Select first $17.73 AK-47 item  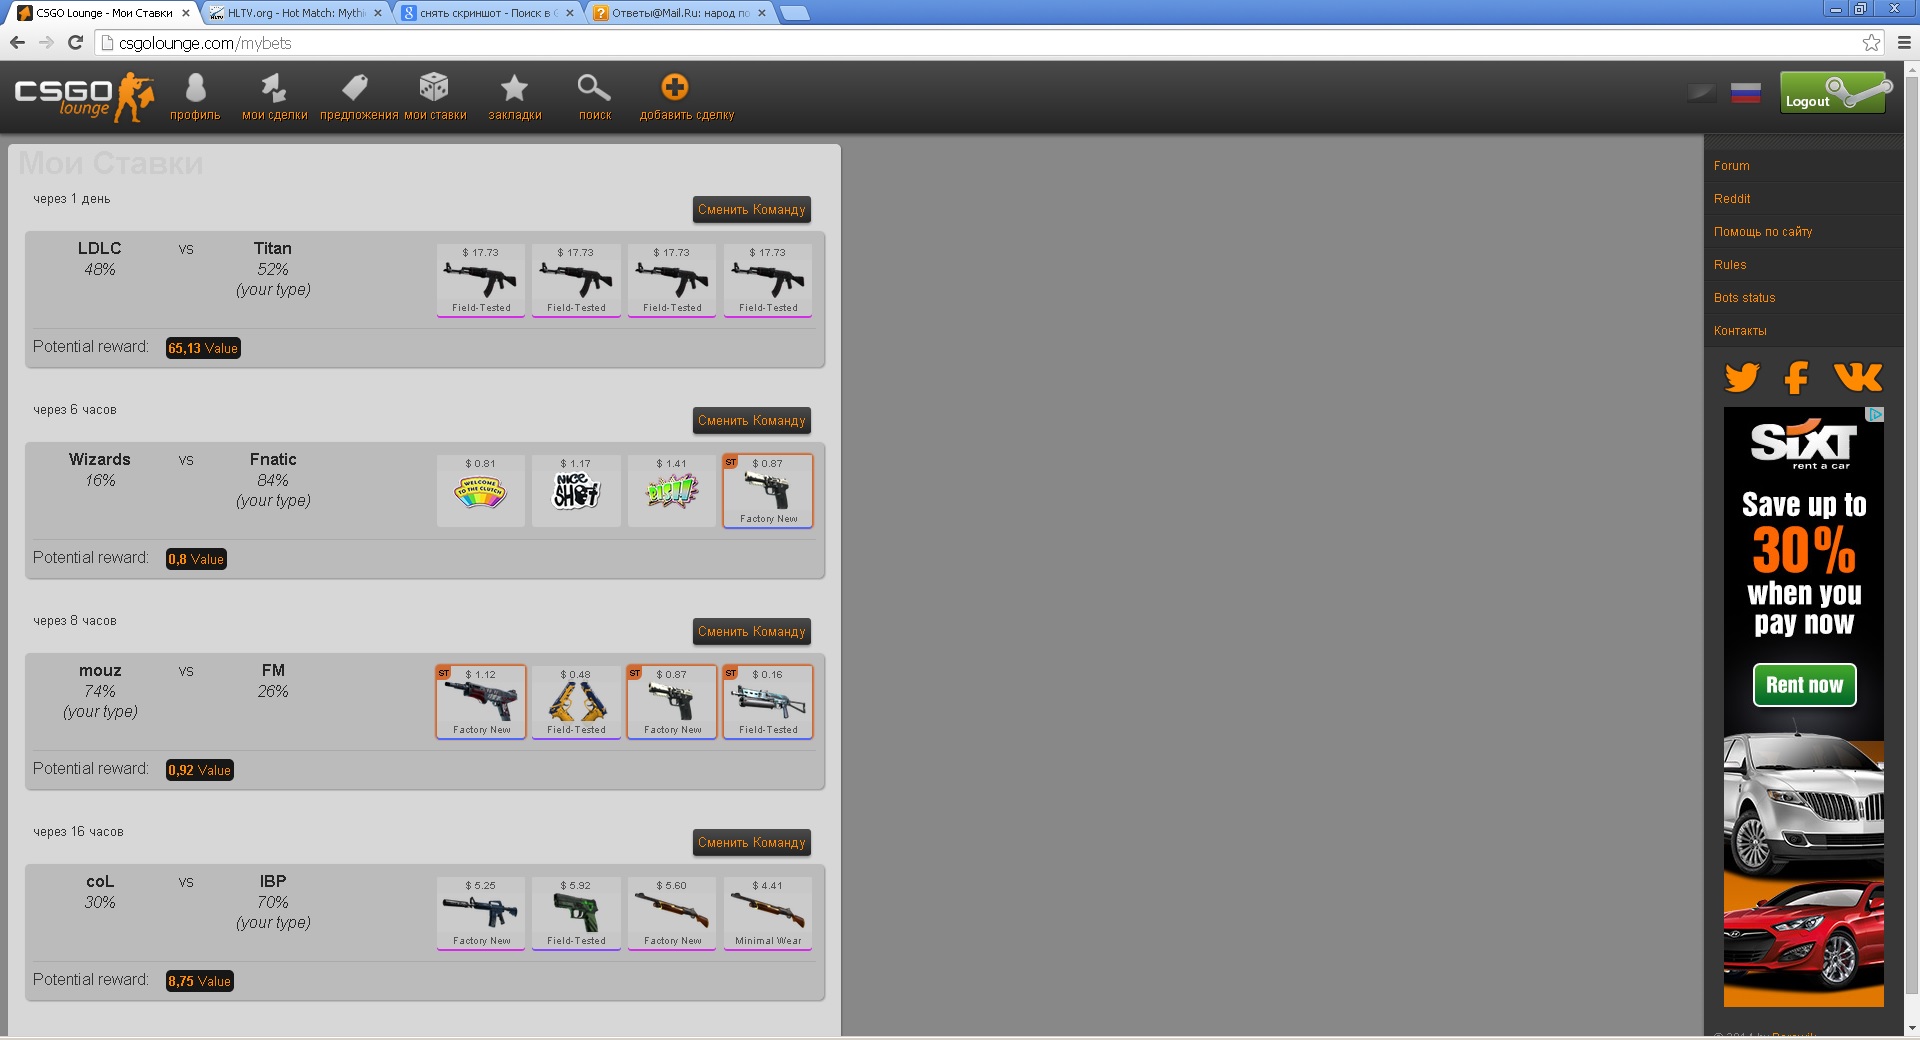pyautogui.click(x=481, y=281)
